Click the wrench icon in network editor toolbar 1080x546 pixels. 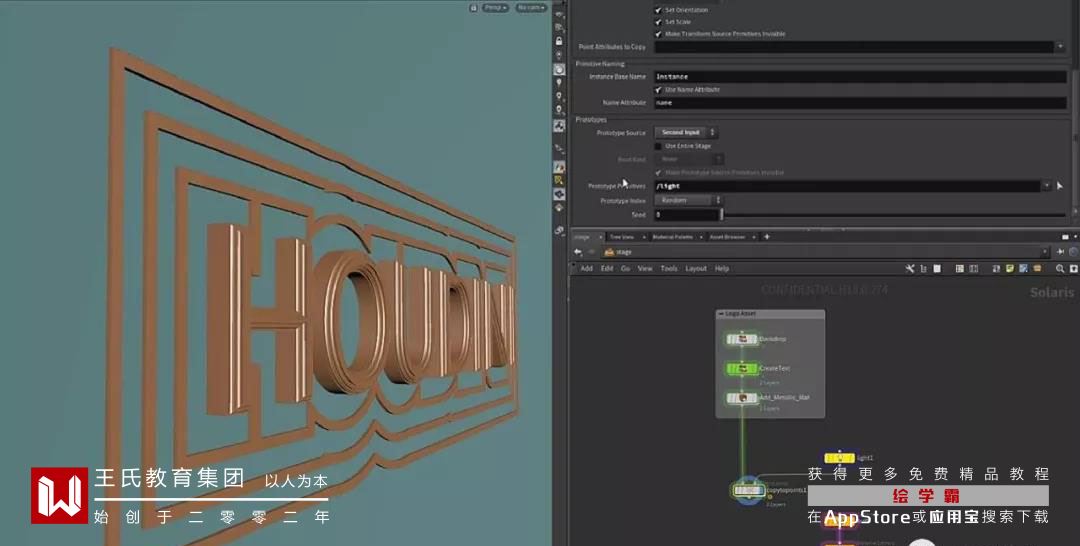pos(909,269)
